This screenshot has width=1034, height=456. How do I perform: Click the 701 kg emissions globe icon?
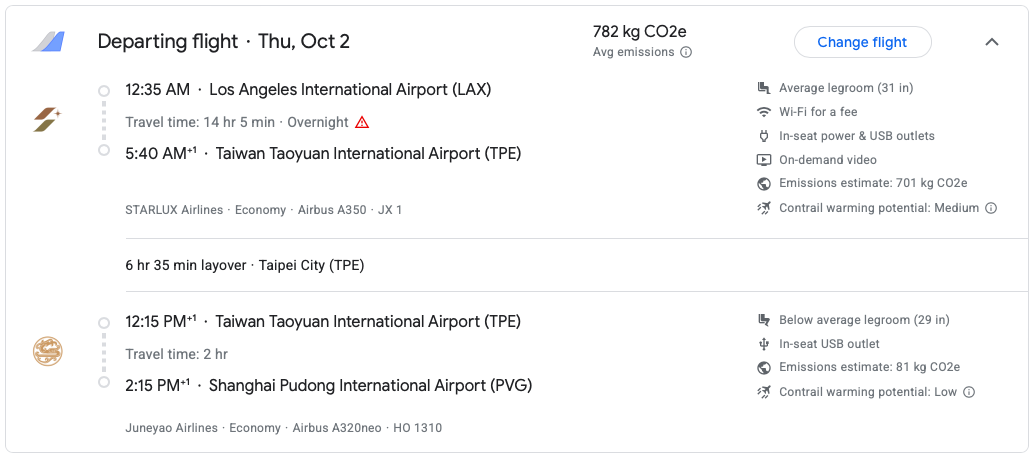[764, 184]
